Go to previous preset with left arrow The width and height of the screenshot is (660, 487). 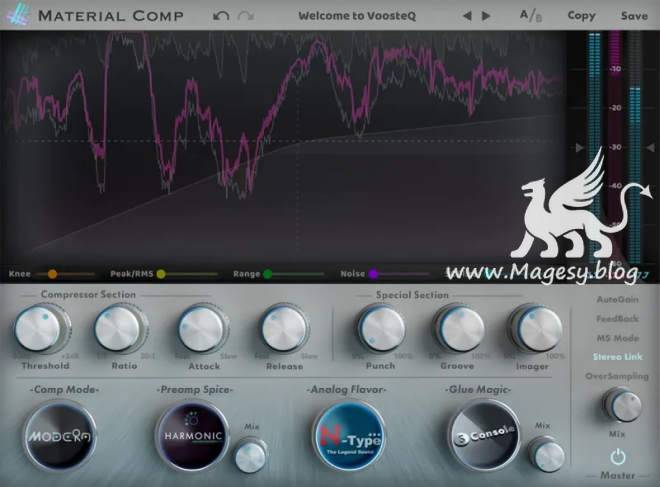[x=467, y=16]
